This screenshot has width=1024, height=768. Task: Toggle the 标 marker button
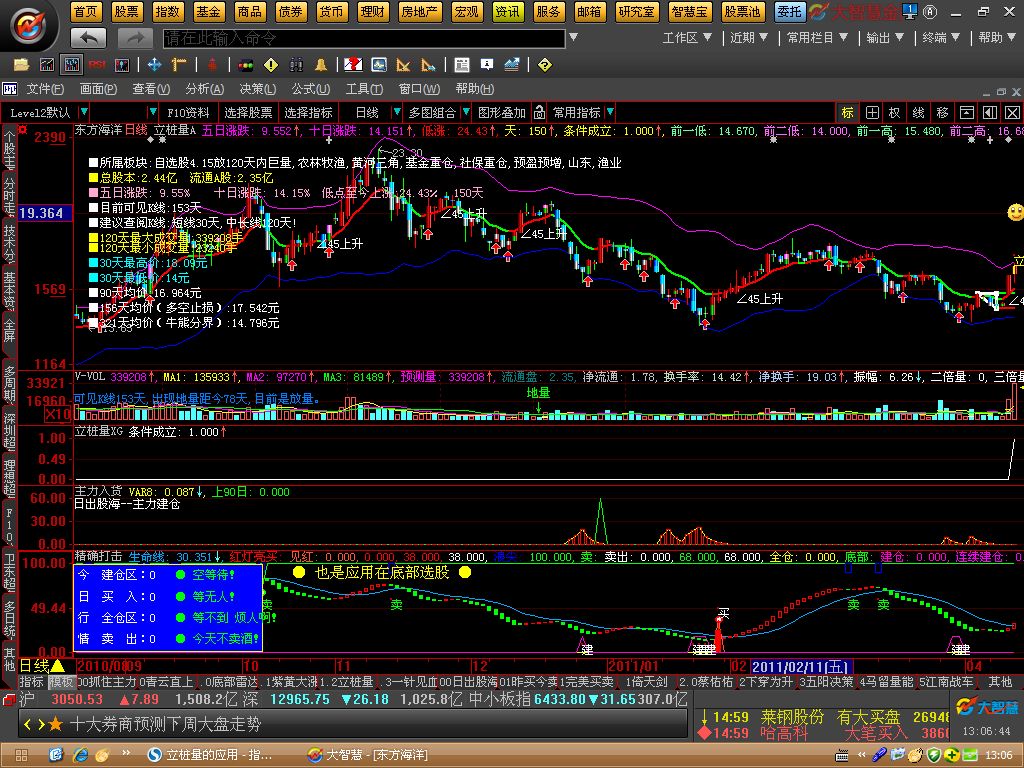tap(847, 112)
